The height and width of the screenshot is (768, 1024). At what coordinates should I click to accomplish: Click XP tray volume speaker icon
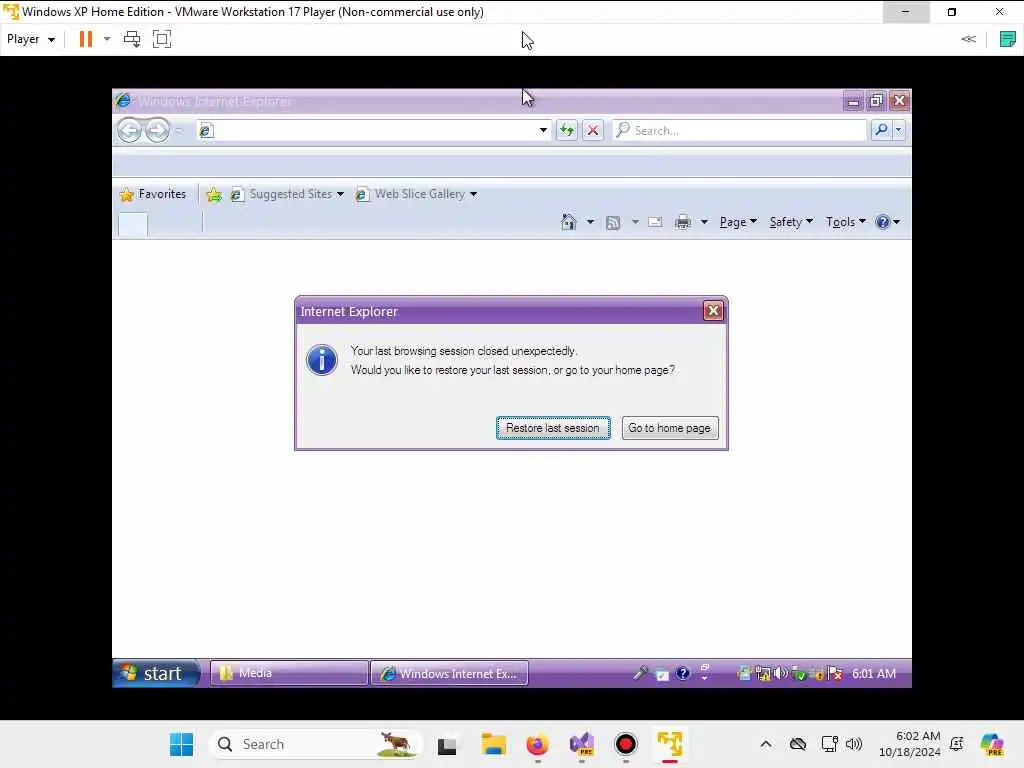780,673
